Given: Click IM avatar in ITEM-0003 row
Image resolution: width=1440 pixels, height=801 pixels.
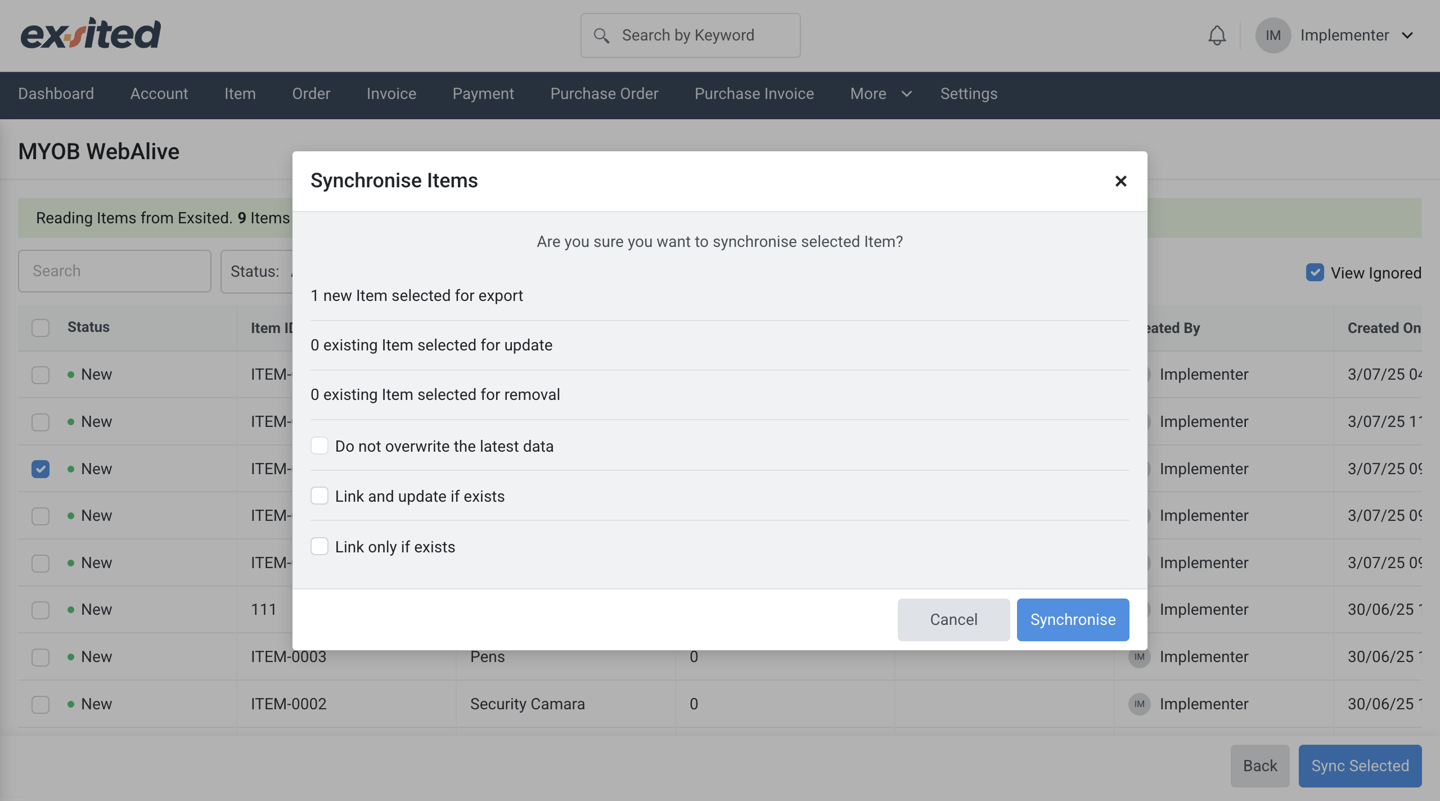Looking at the screenshot, I should [x=1139, y=657].
